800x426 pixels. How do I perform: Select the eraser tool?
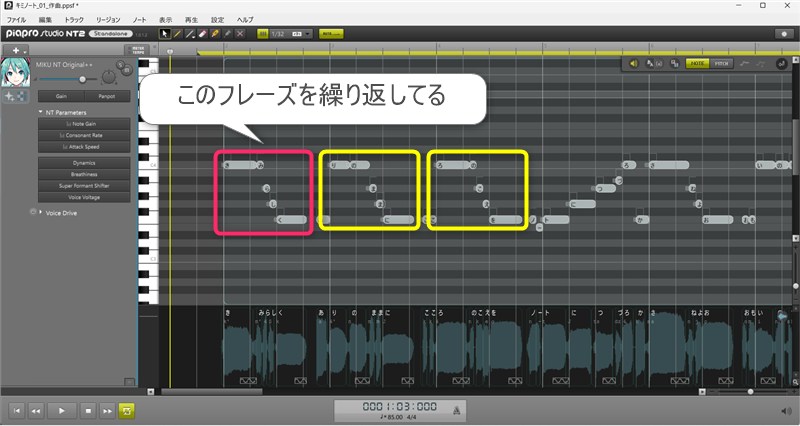click(x=202, y=34)
